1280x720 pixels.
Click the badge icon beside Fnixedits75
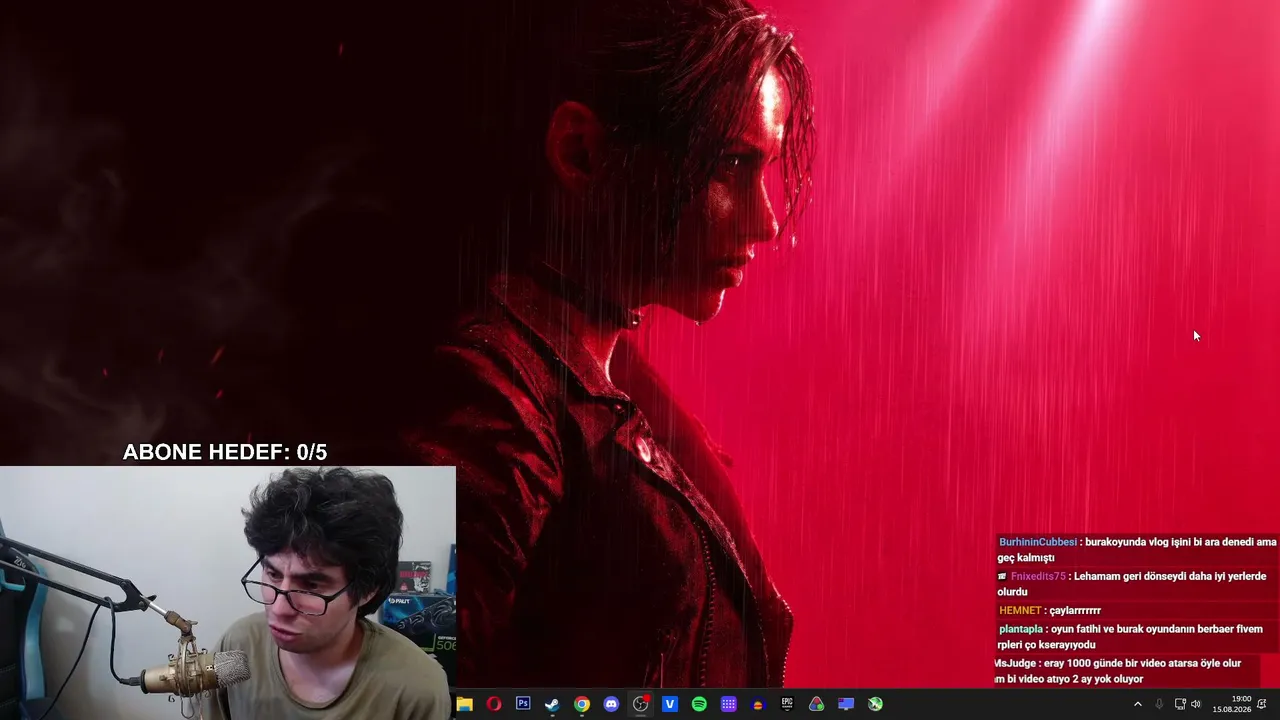point(1002,576)
